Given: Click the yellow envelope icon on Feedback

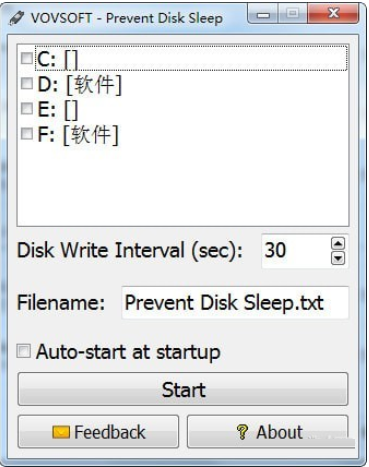Looking at the screenshot, I should pyautogui.click(x=61, y=432).
